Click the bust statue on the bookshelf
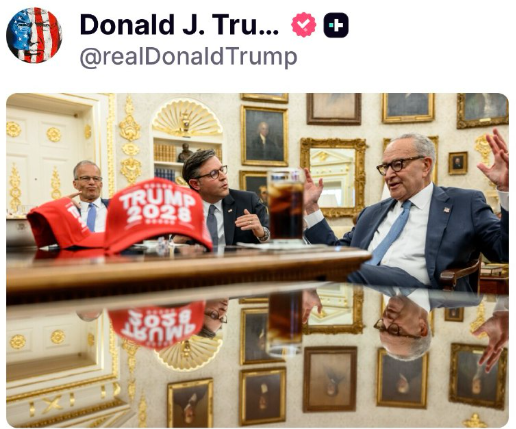The image size is (516, 429). click(x=185, y=153)
